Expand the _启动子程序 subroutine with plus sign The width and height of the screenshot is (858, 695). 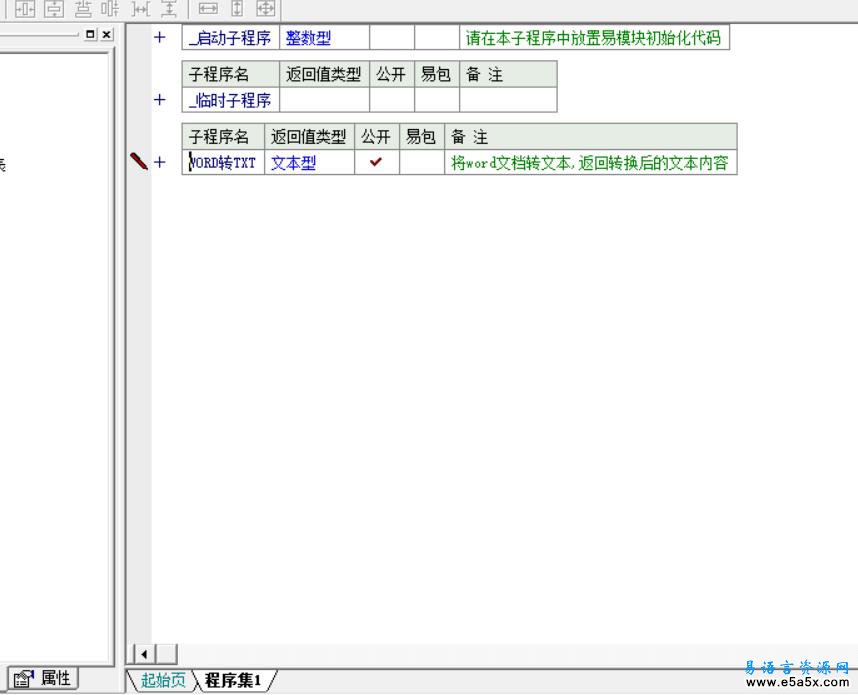pyautogui.click(x=160, y=37)
